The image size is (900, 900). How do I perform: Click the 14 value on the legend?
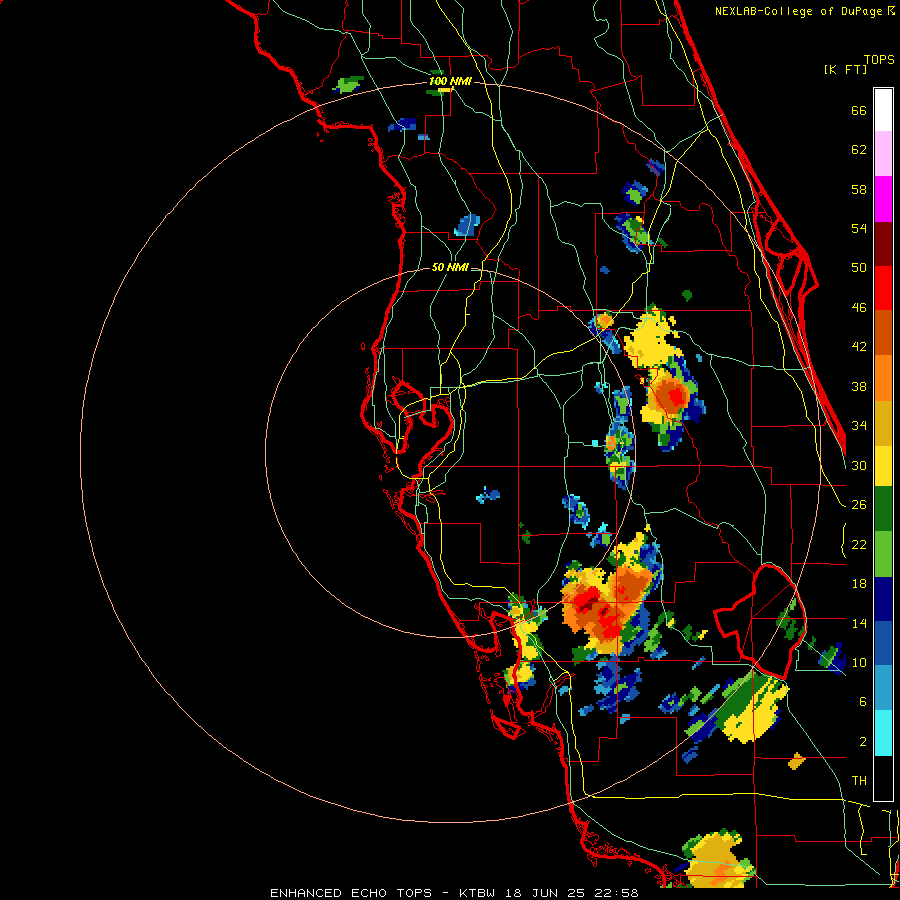[859, 623]
